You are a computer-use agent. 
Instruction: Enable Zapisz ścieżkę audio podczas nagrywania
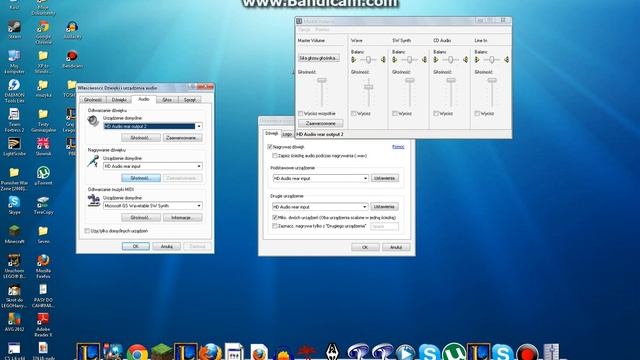275,156
